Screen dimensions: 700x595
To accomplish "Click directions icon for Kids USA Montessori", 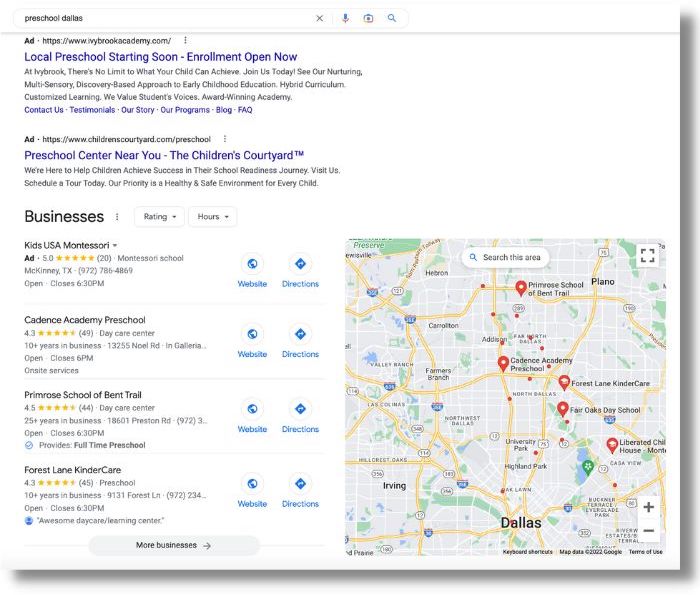I will tap(300, 264).
